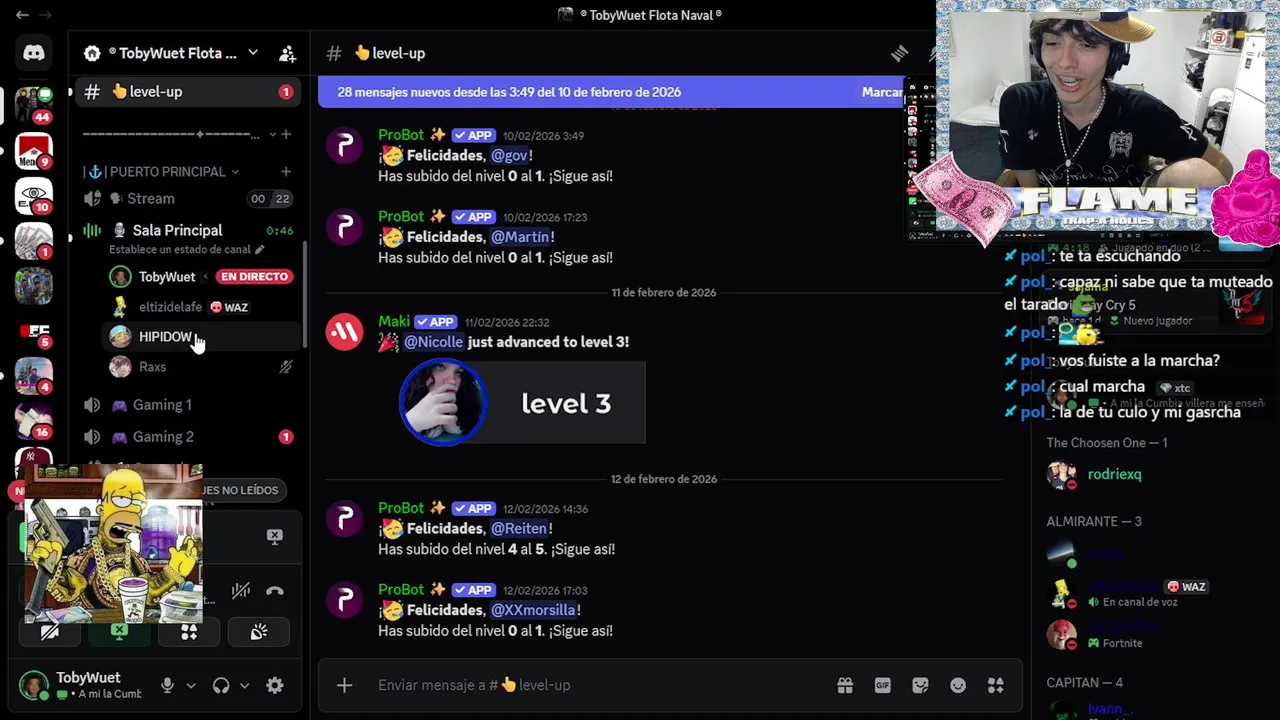Click the @Nicolle mention link
Image resolution: width=1280 pixels, height=720 pixels.
click(433, 342)
